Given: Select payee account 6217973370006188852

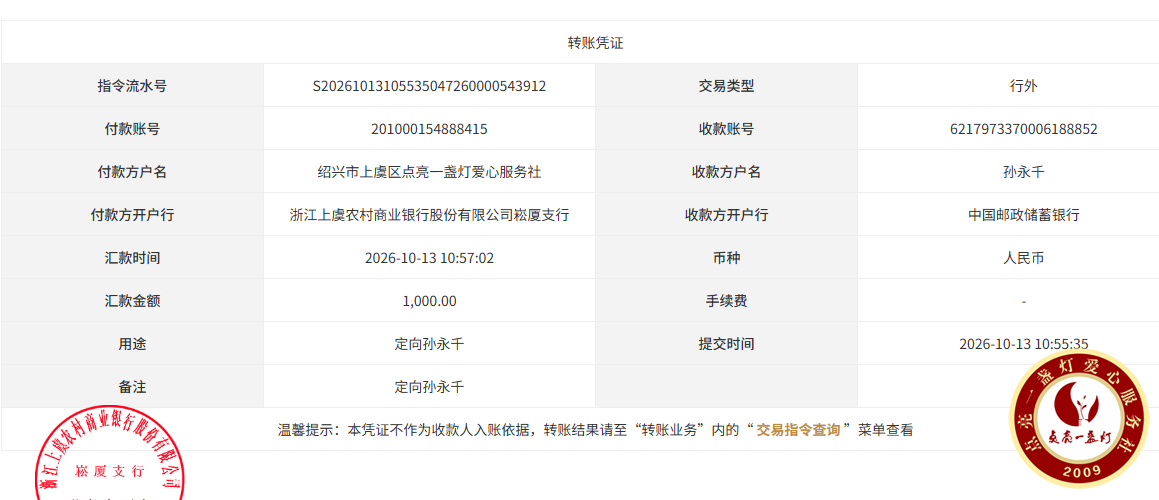Looking at the screenshot, I should tap(1024, 129).
